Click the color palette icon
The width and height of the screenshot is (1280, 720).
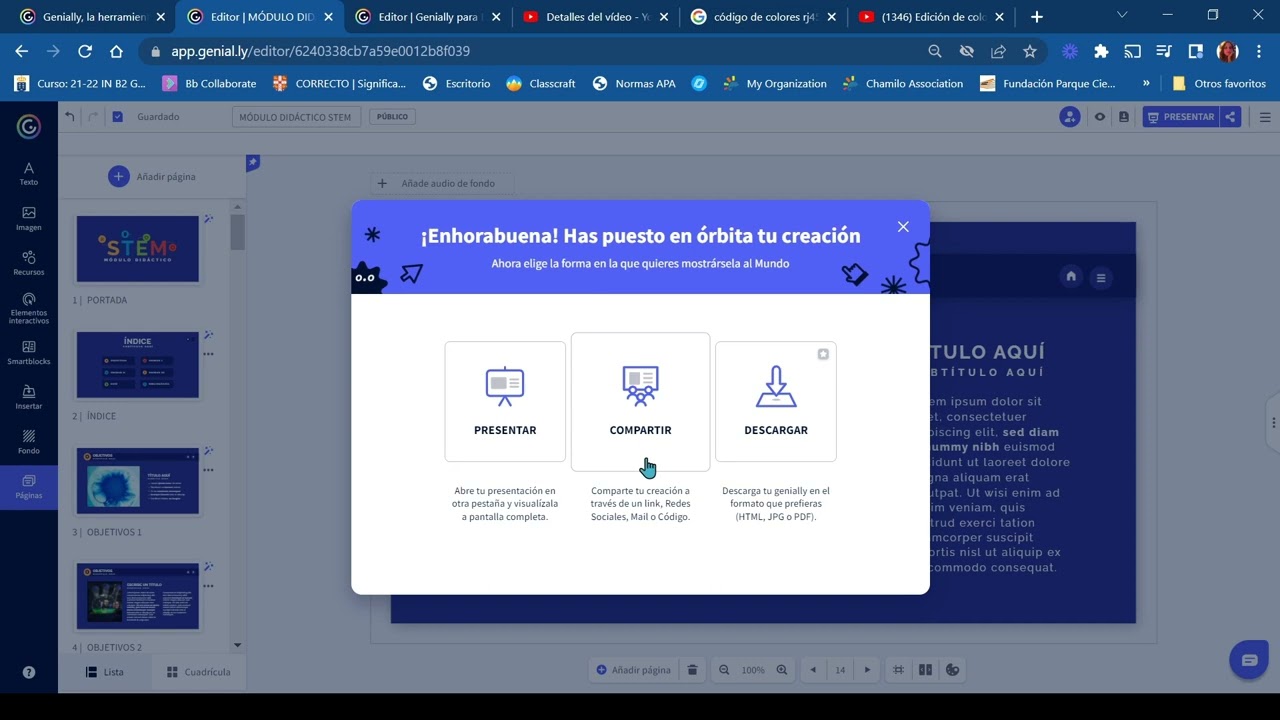point(953,670)
